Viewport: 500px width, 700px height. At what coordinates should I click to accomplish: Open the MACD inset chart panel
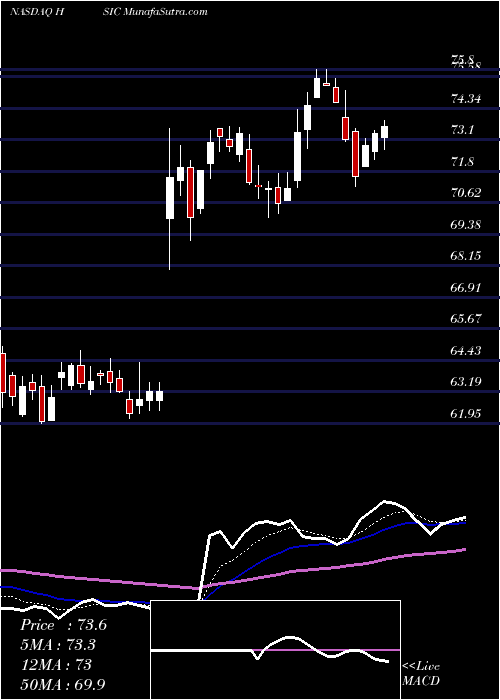pyautogui.click(x=276, y=650)
